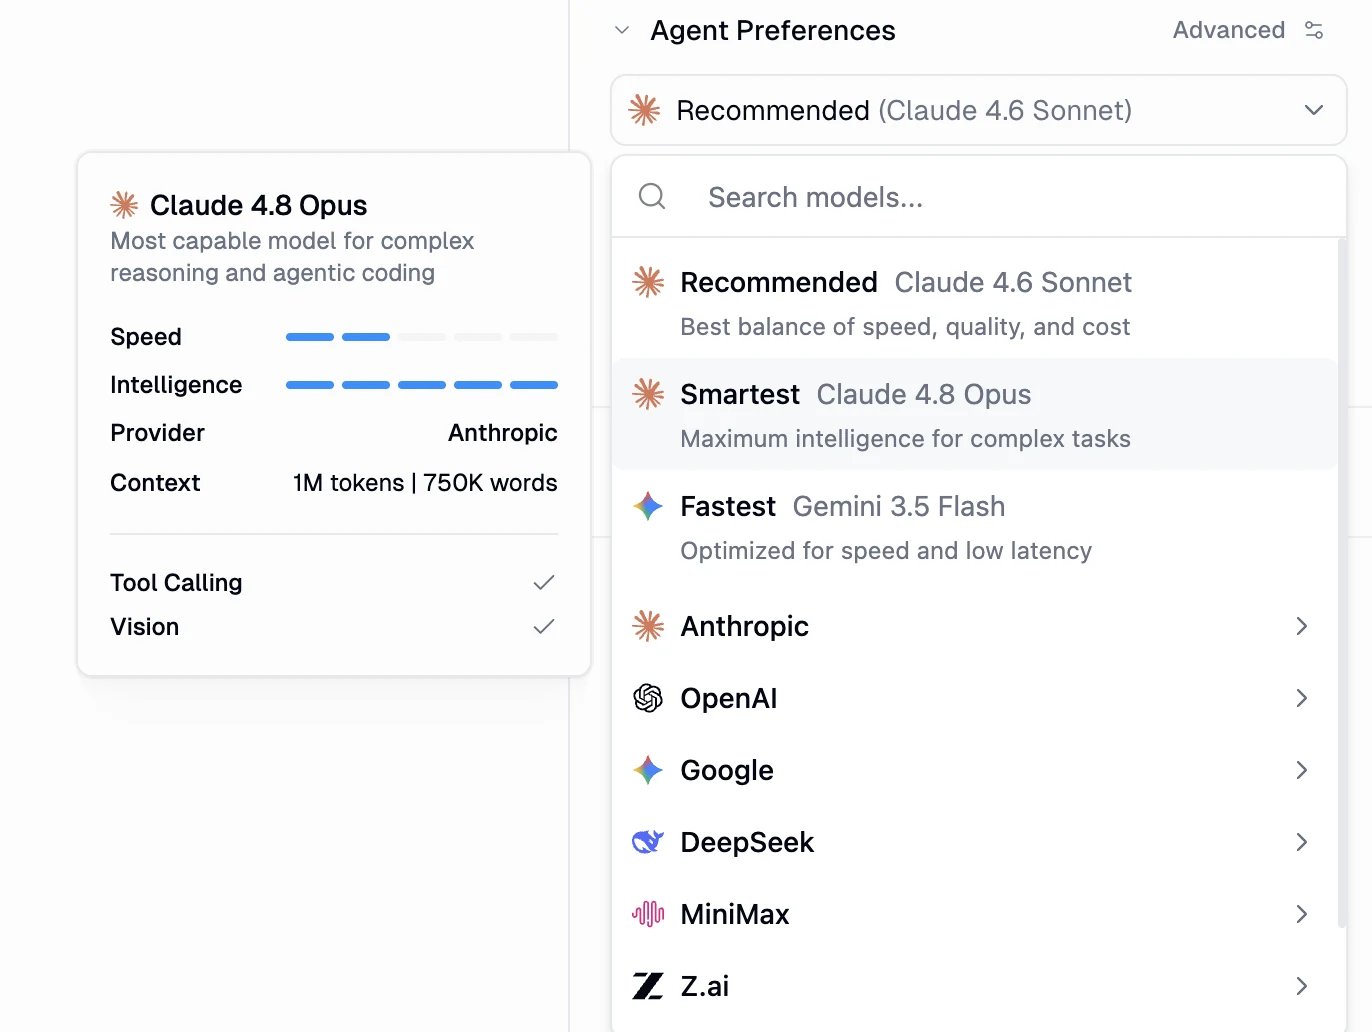Image resolution: width=1372 pixels, height=1032 pixels.
Task: Click 'Best balance of speed, quality, and cost'
Action: [x=905, y=327]
